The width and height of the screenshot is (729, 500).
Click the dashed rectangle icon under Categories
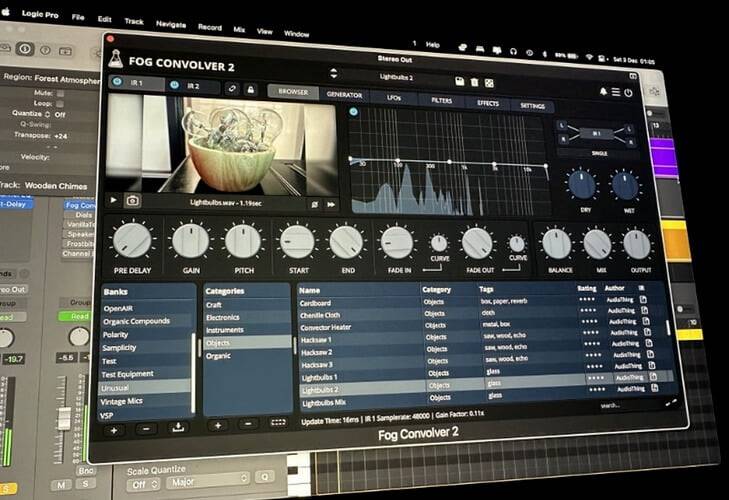(278, 422)
